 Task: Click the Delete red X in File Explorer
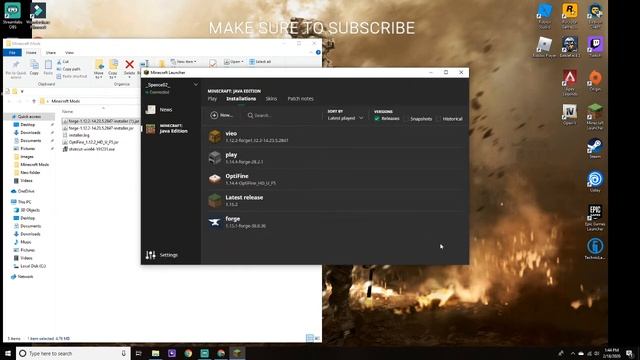pyautogui.click(x=129, y=64)
